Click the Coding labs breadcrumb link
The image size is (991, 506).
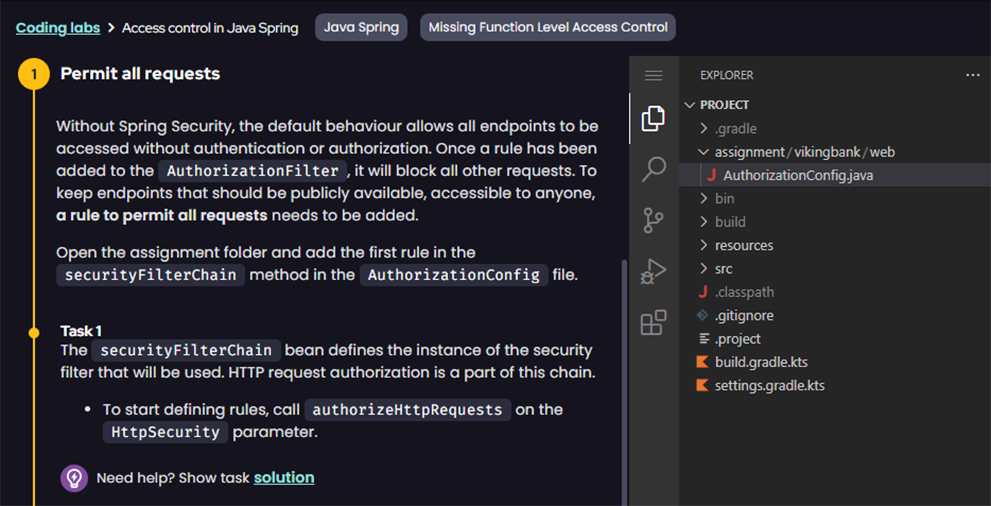click(58, 28)
